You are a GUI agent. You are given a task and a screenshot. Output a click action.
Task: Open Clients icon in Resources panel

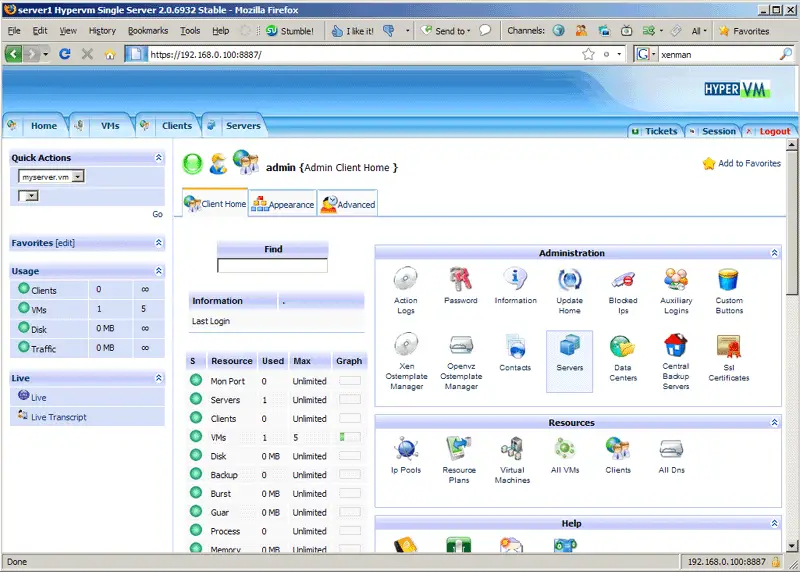(618, 455)
